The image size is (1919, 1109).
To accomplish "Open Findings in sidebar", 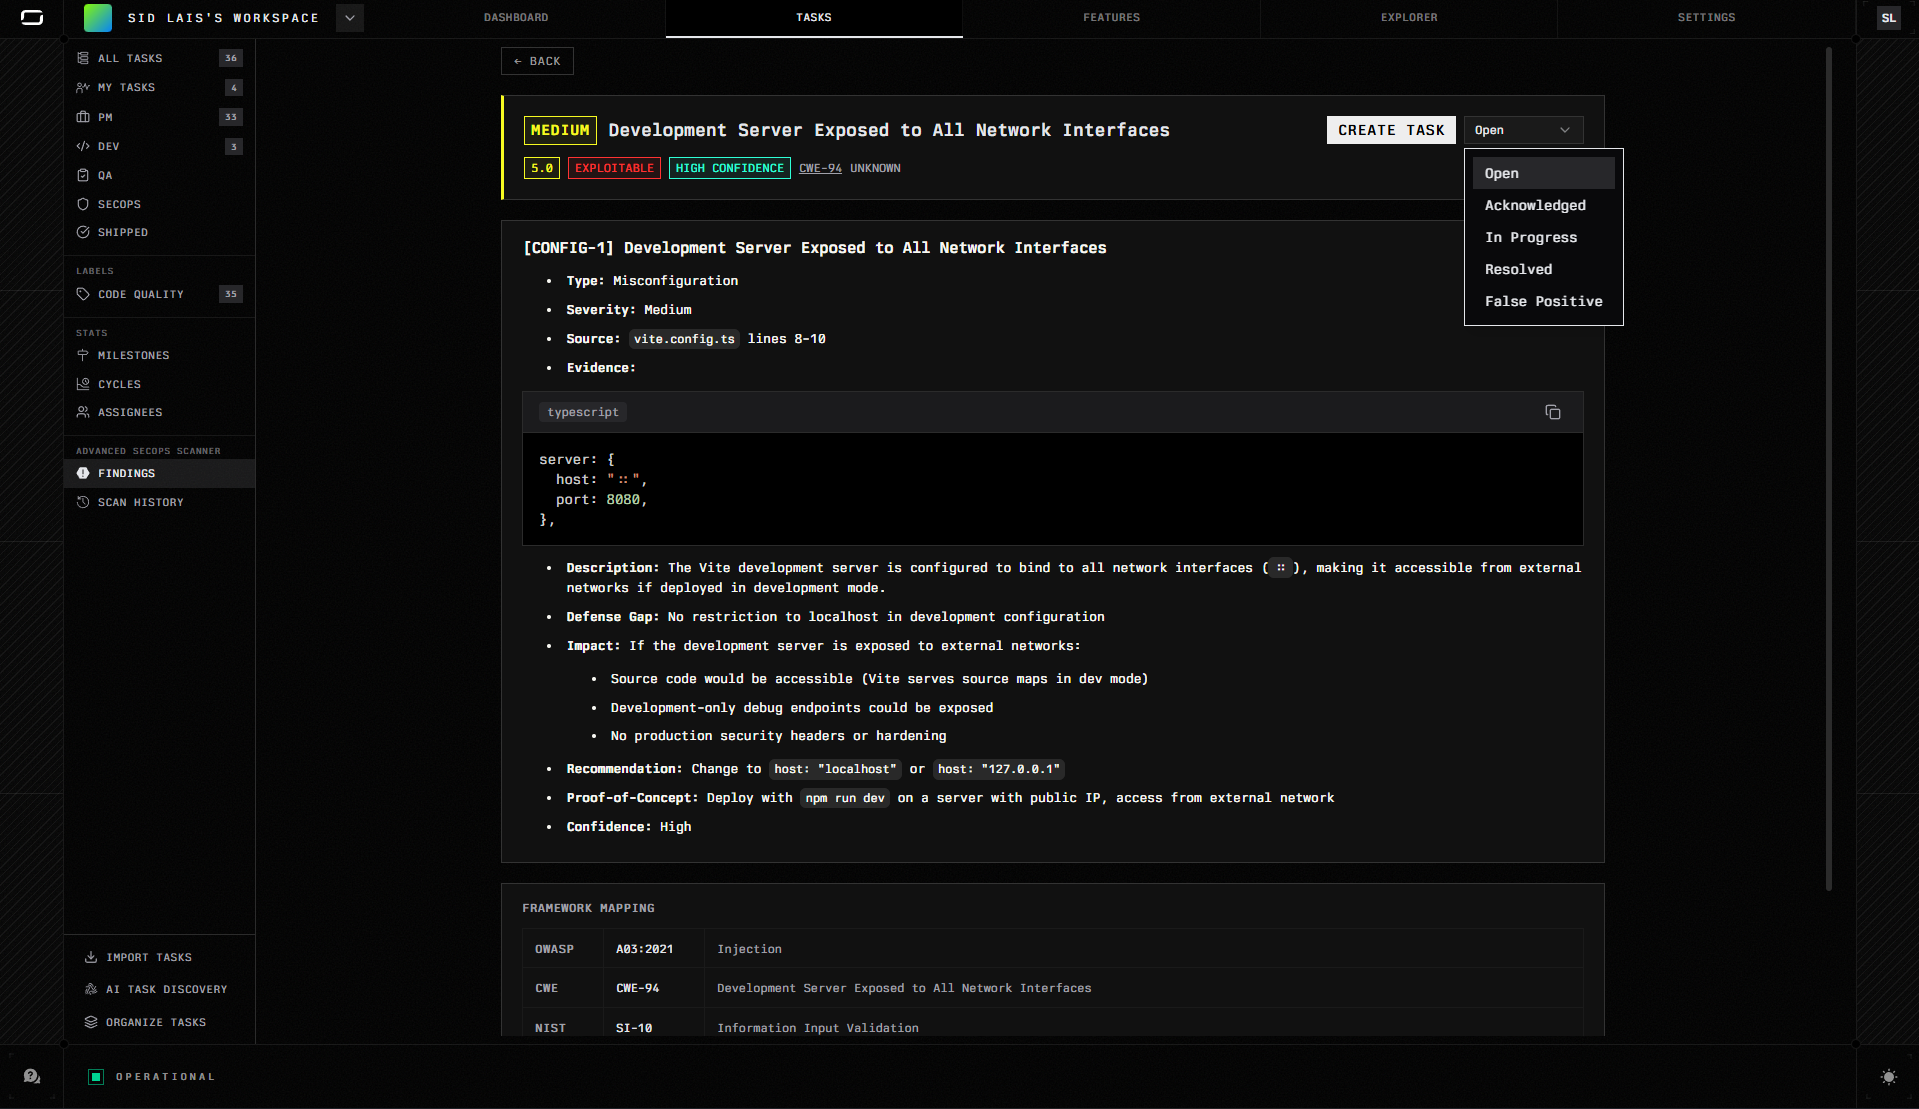I will (159, 473).
